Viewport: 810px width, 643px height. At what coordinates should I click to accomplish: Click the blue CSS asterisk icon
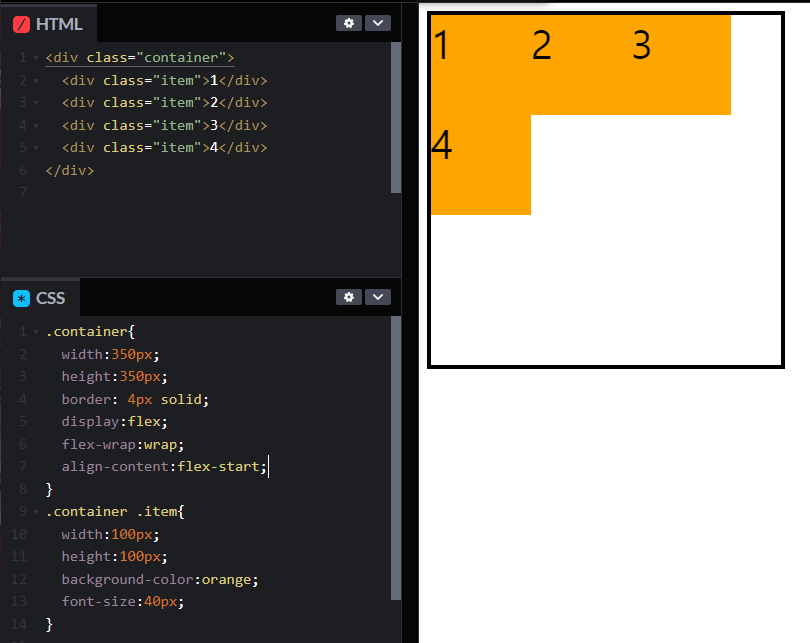tap(21, 298)
